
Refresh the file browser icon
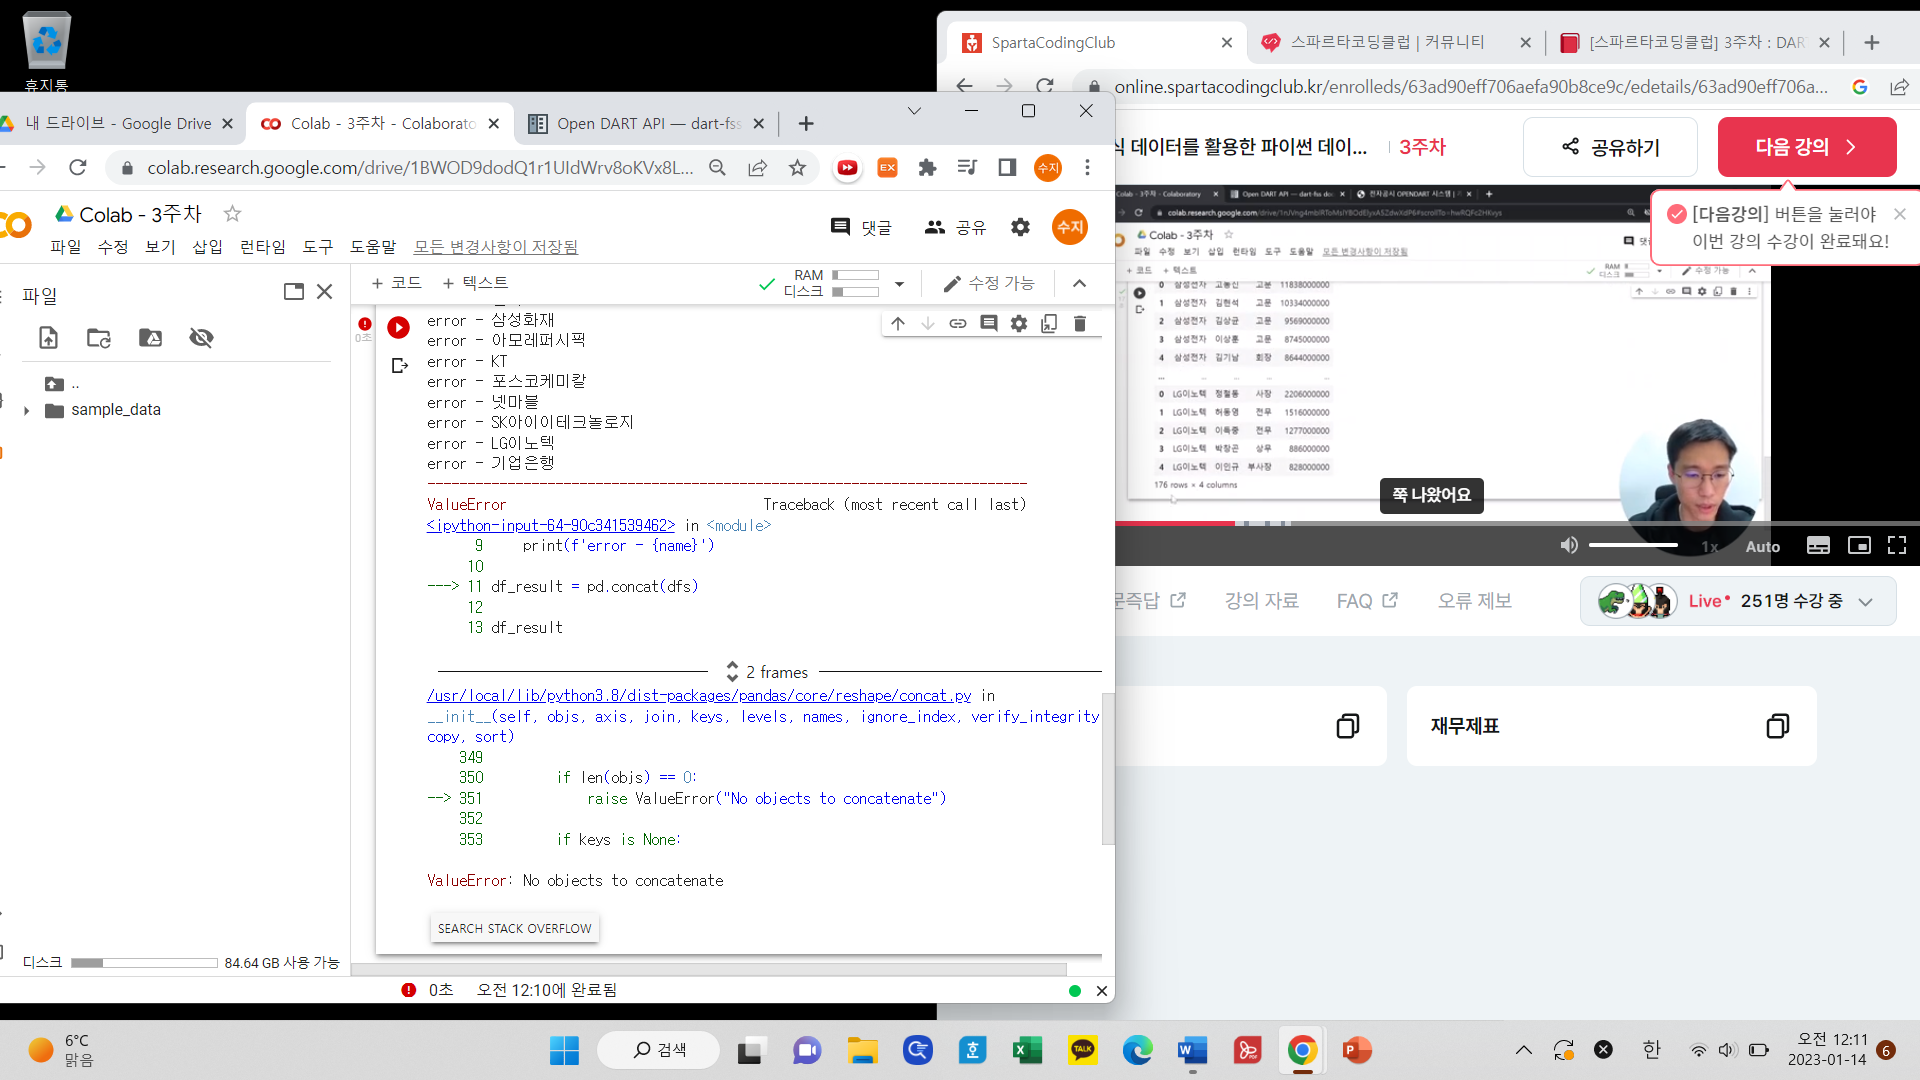click(x=99, y=338)
